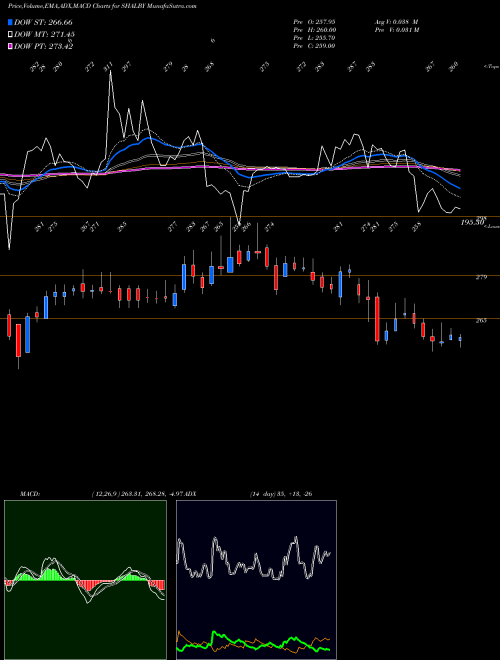The height and width of the screenshot is (660, 500).
Task: Open the ADX indicator panel
Action: pyautogui.click(x=256, y=580)
